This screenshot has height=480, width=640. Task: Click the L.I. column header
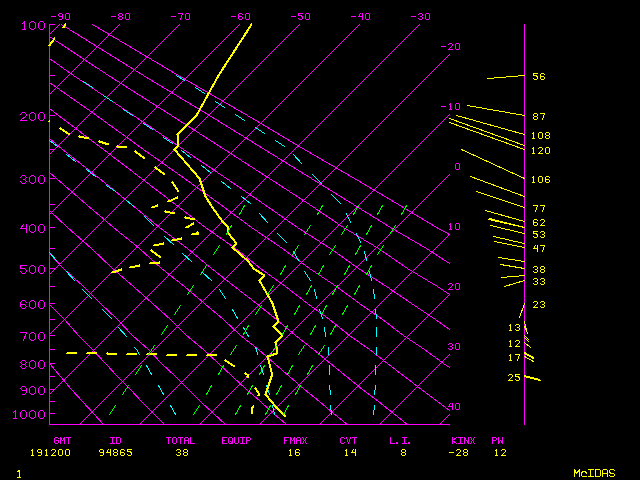click(400, 440)
